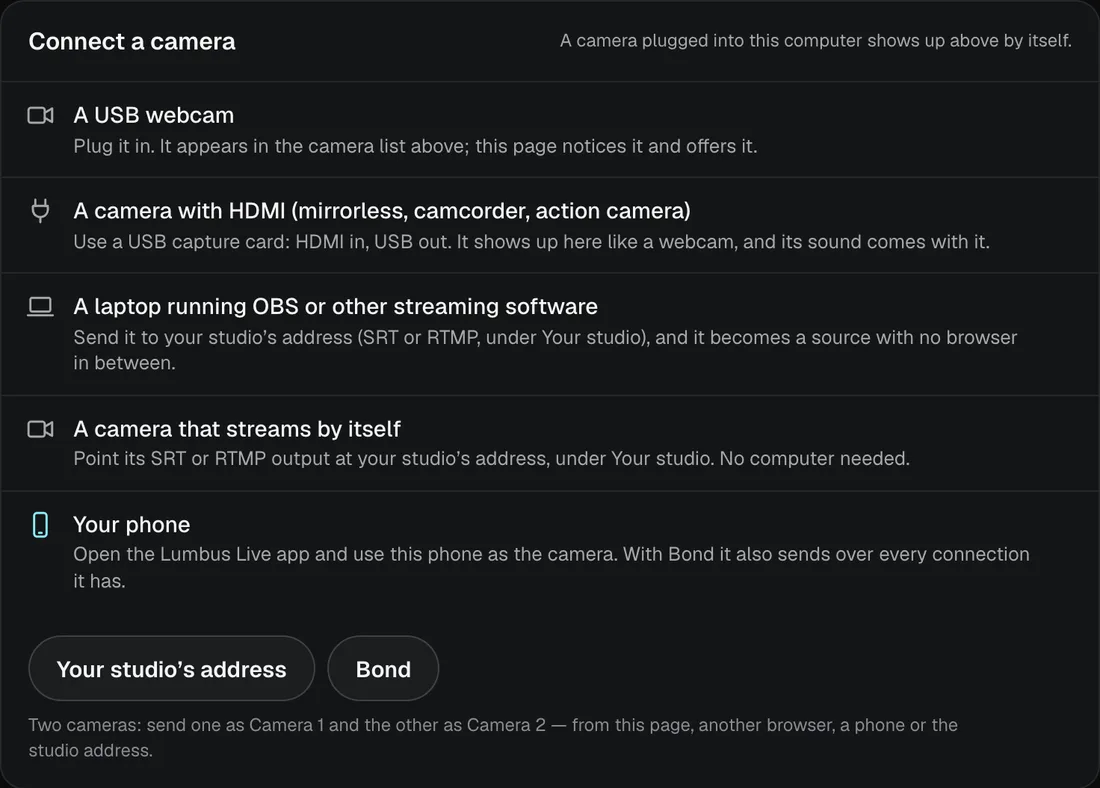Click the phone icon beside Your phone
1100x788 pixels.
coord(40,524)
